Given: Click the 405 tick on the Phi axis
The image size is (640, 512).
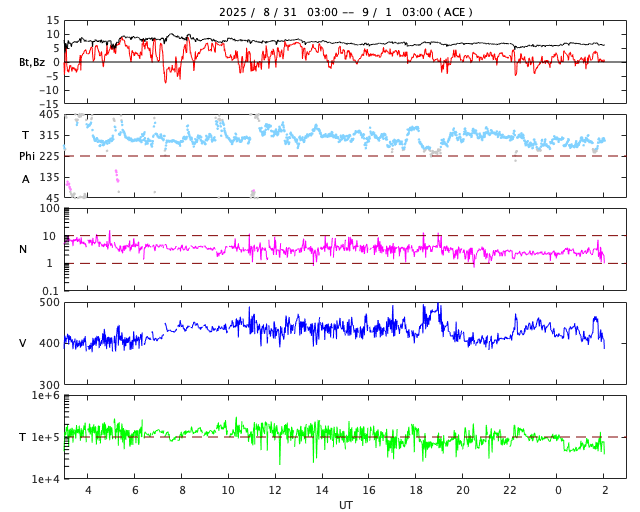Looking at the screenshot, I should 49,115.
